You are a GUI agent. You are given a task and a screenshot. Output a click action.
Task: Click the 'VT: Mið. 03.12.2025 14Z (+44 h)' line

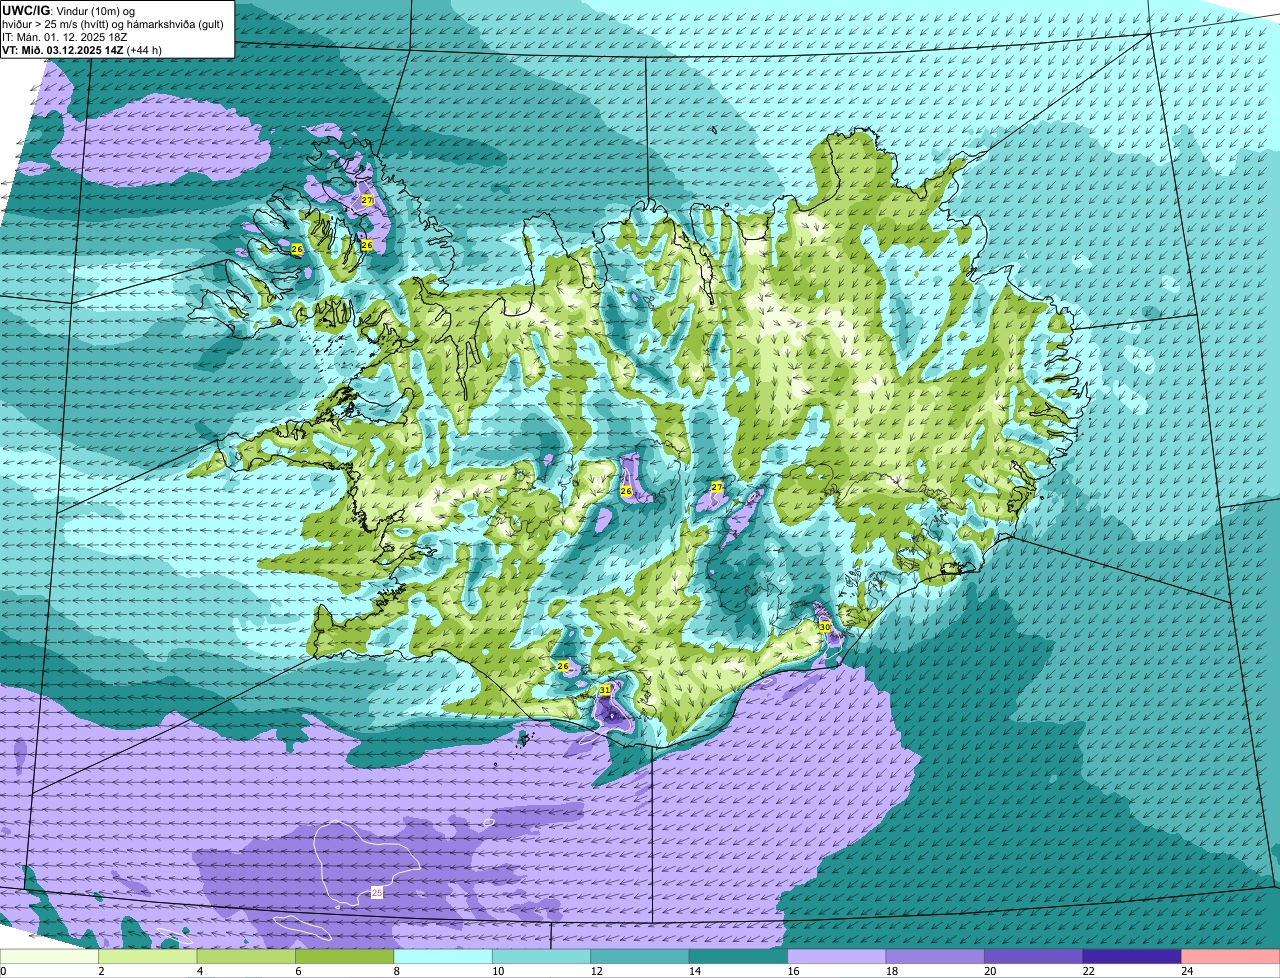(x=82, y=50)
